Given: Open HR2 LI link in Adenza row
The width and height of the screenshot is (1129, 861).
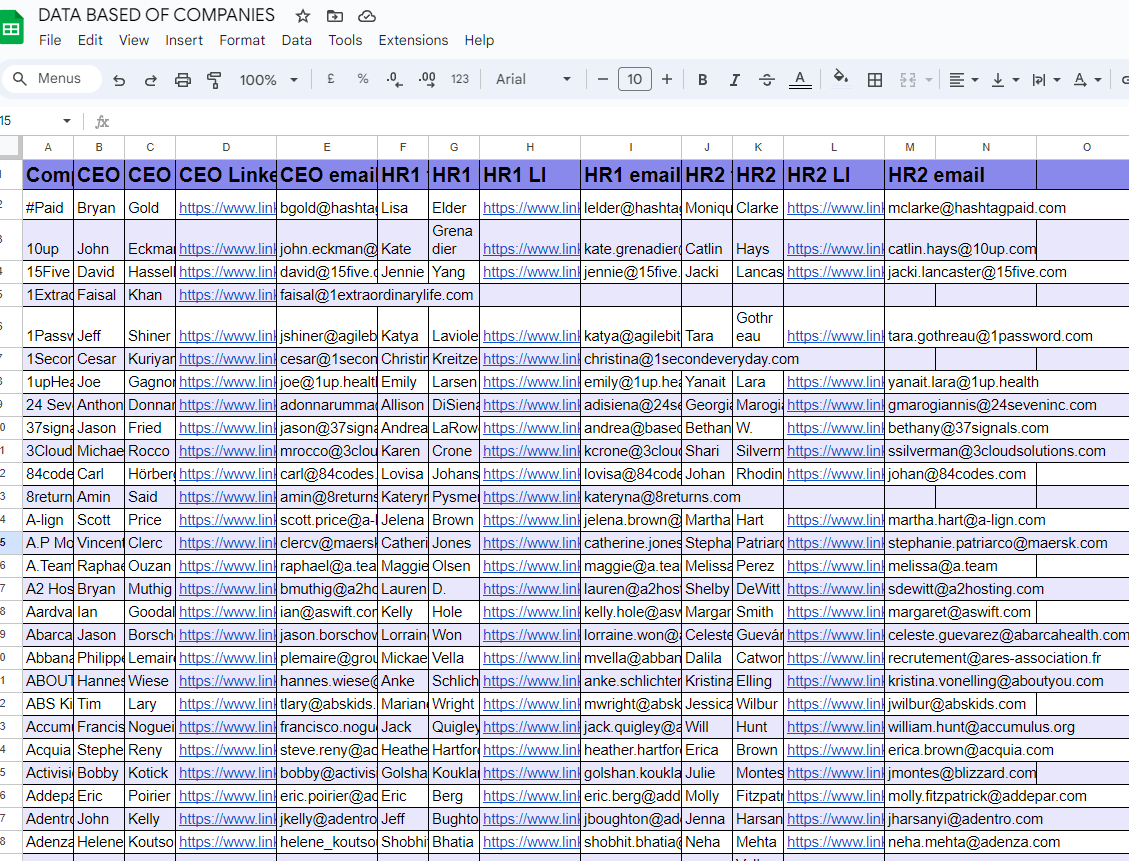Looking at the screenshot, I should 835,842.
